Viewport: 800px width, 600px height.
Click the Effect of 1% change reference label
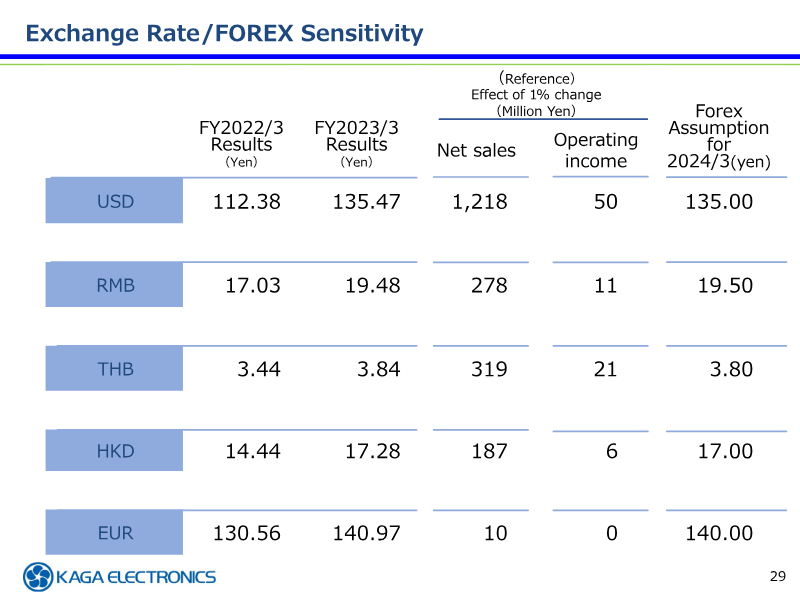coord(536,95)
